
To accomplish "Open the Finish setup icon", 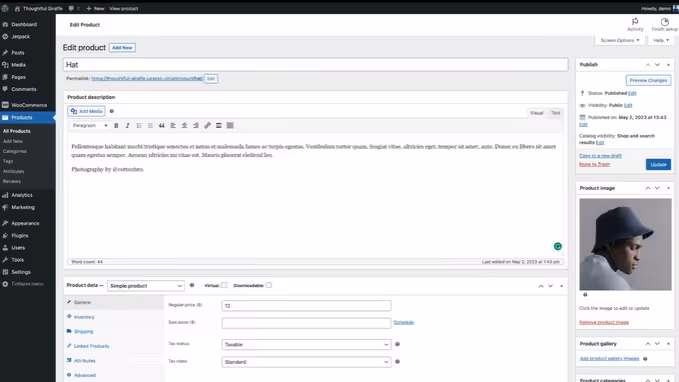I will pos(664,24).
